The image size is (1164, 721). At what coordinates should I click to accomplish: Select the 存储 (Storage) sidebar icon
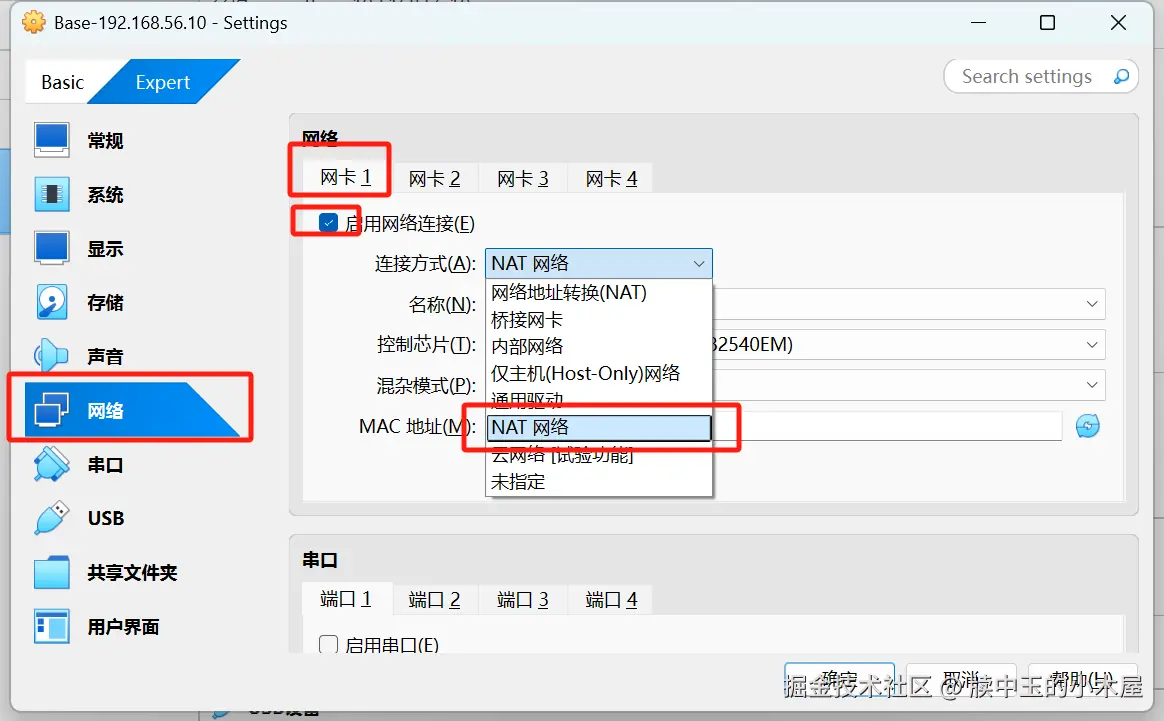(104, 302)
